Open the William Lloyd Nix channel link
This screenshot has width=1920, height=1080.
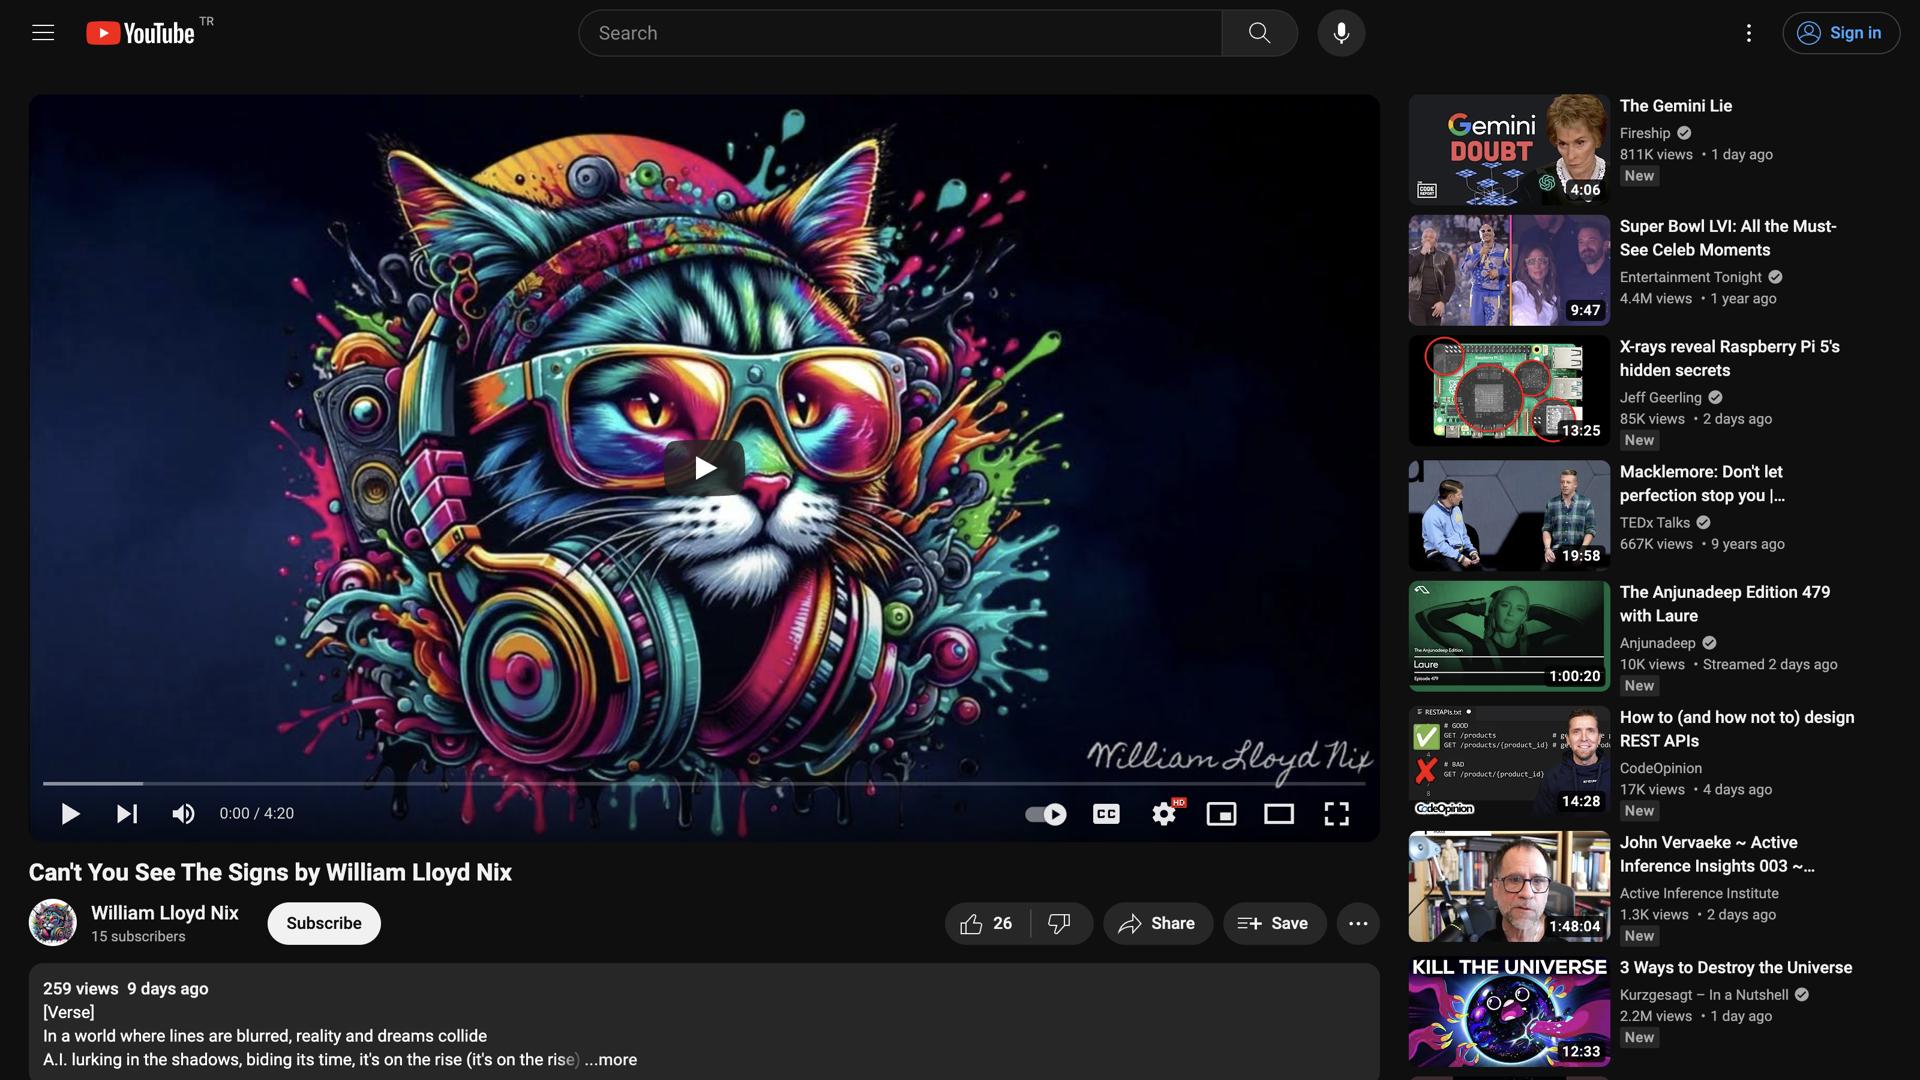coord(164,912)
